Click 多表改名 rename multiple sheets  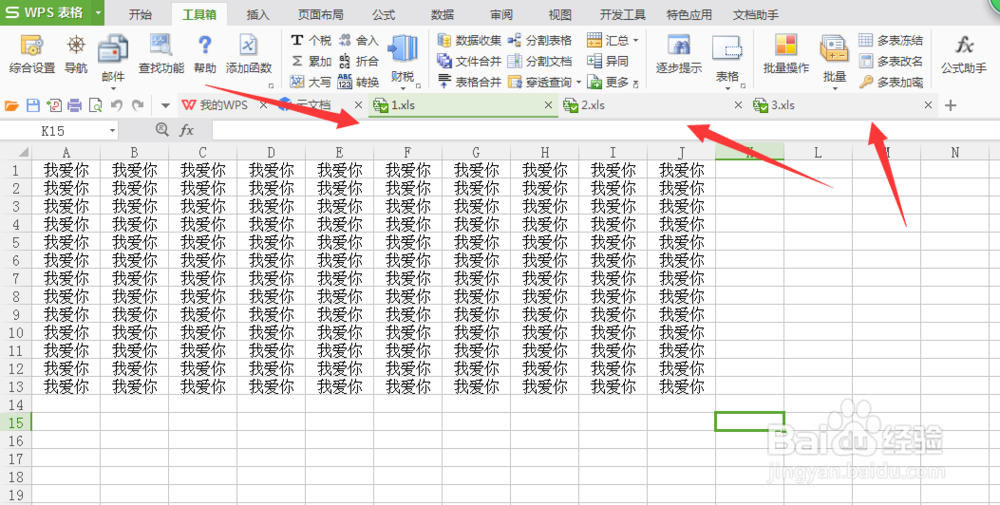tap(891, 61)
